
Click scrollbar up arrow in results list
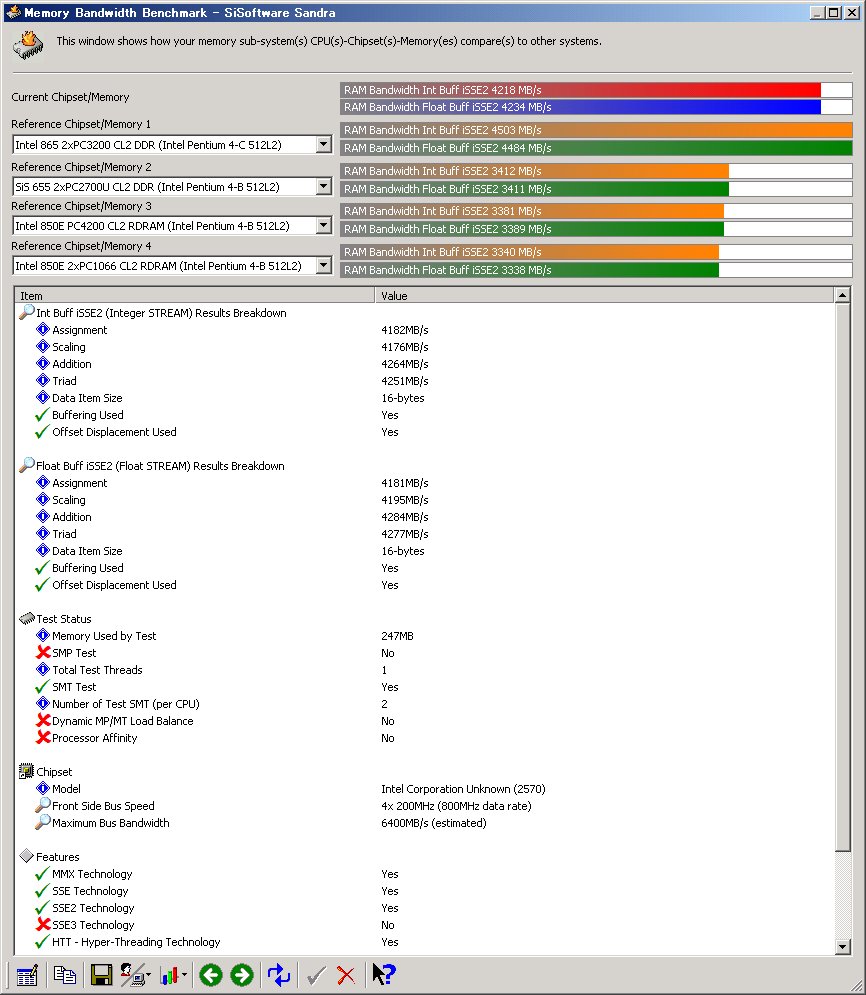click(x=843, y=295)
